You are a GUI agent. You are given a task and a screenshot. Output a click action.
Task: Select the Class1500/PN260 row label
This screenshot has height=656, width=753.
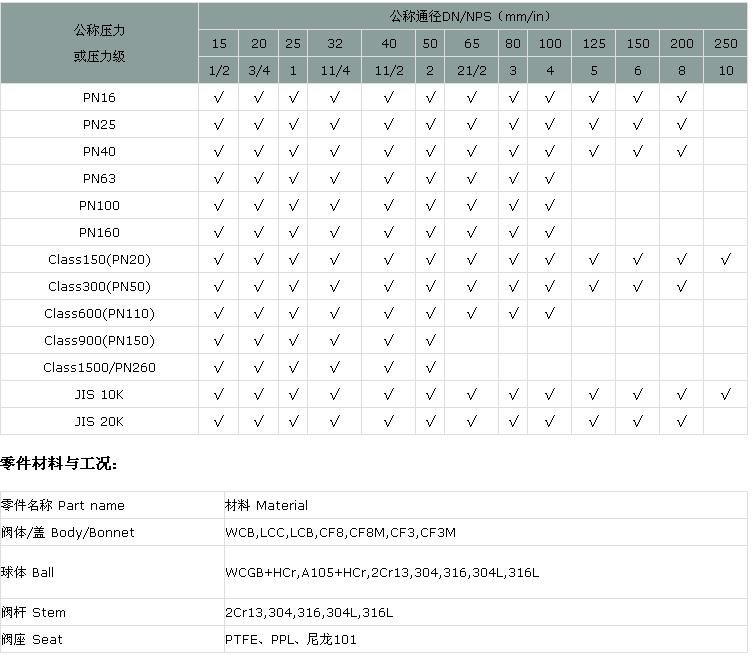[x=99, y=368]
